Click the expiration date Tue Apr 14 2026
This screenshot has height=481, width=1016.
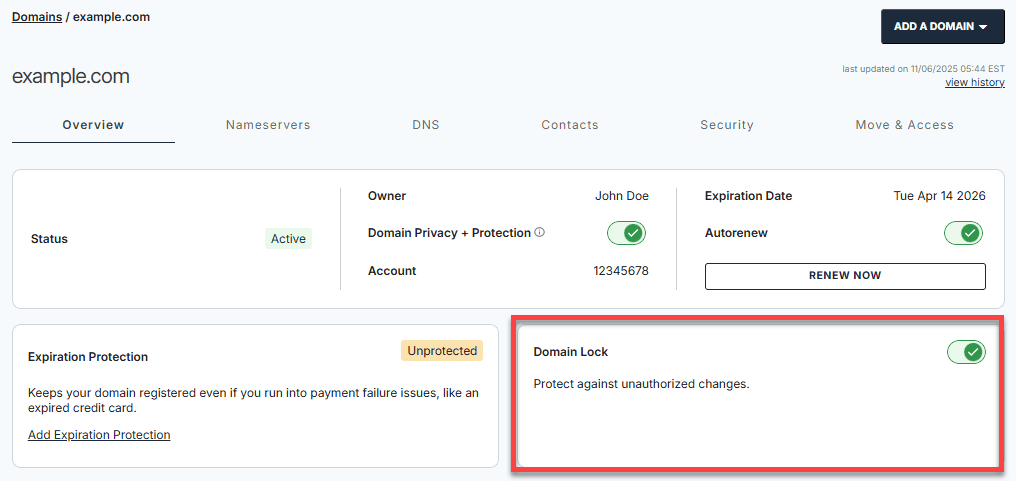tap(939, 196)
